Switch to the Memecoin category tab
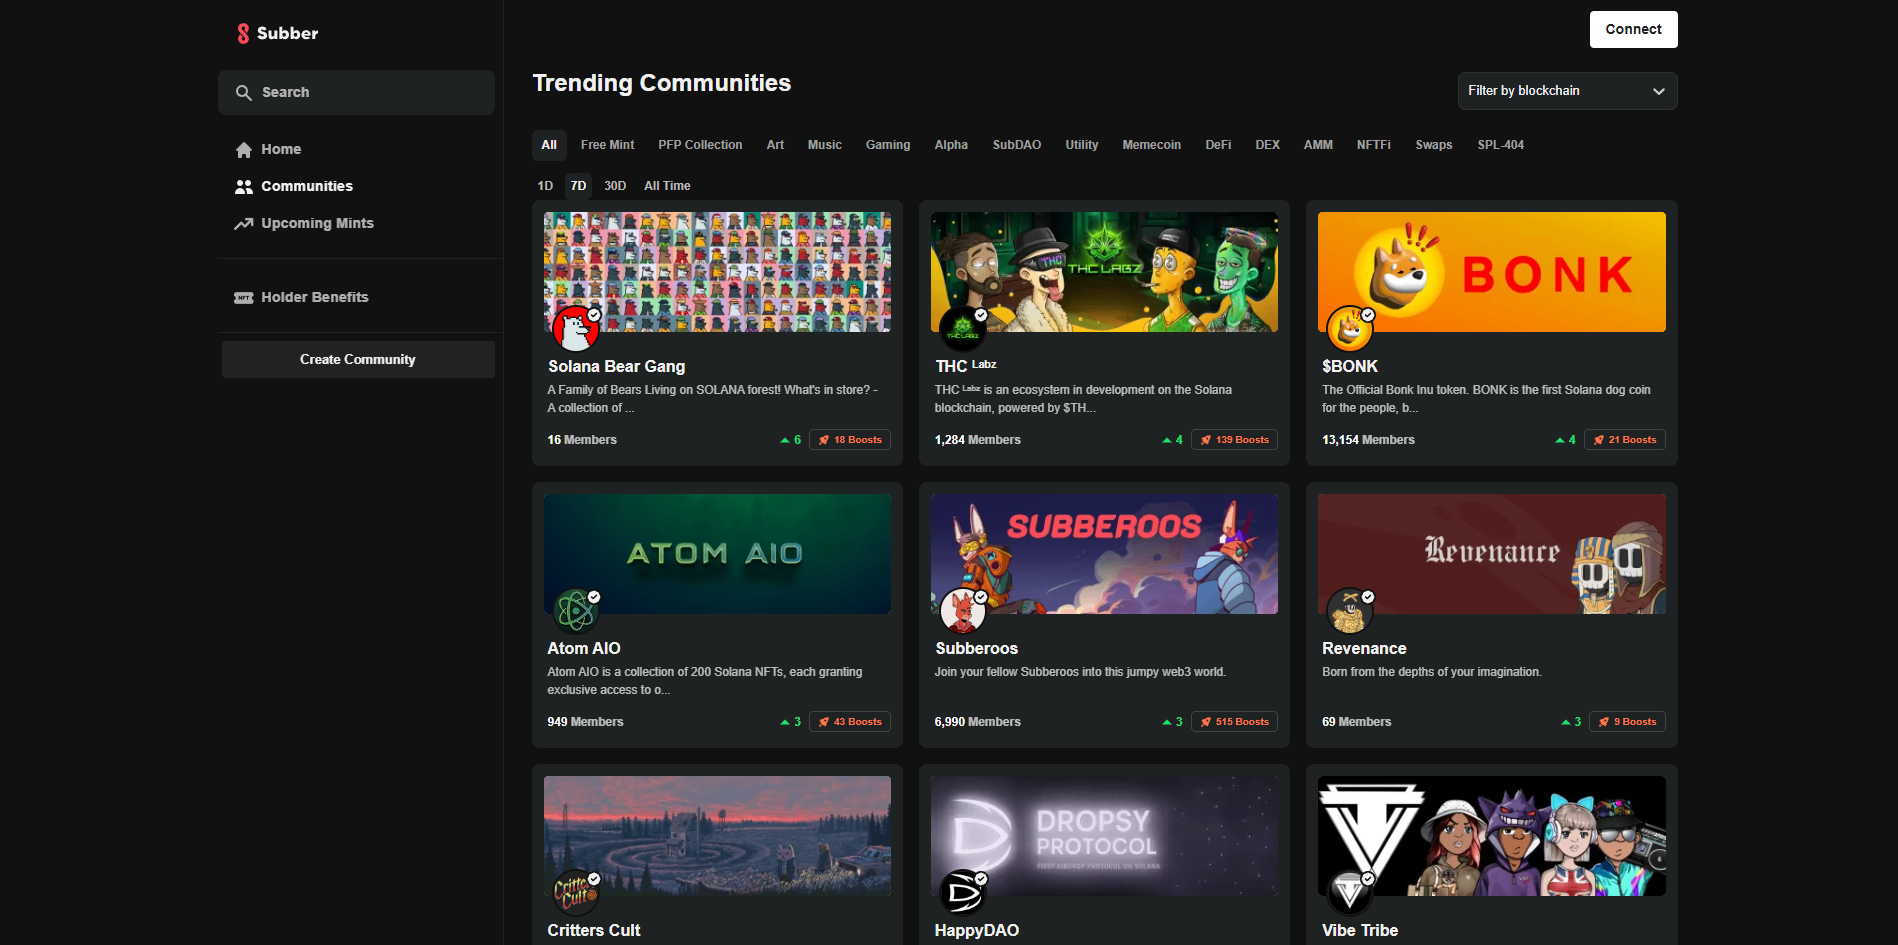1898x945 pixels. (1151, 145)
